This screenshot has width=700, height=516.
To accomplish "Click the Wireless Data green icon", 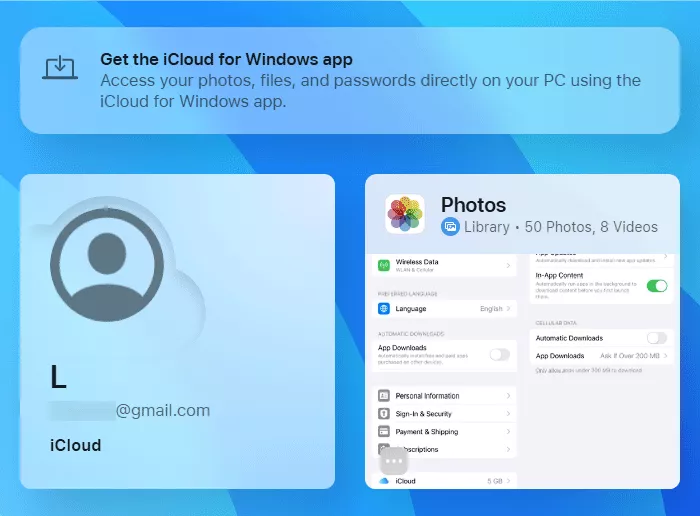I will (383, 265).
